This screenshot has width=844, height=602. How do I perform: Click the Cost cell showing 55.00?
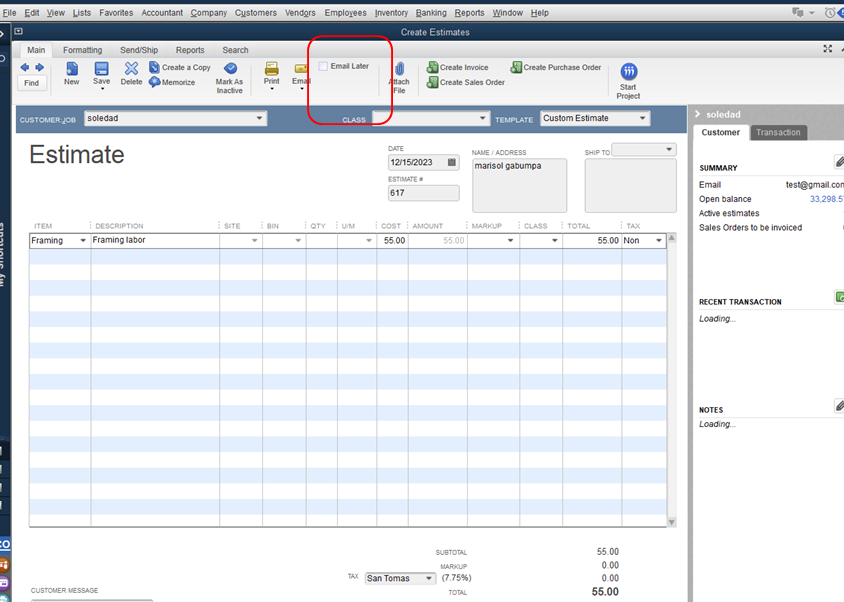(392, 241)
